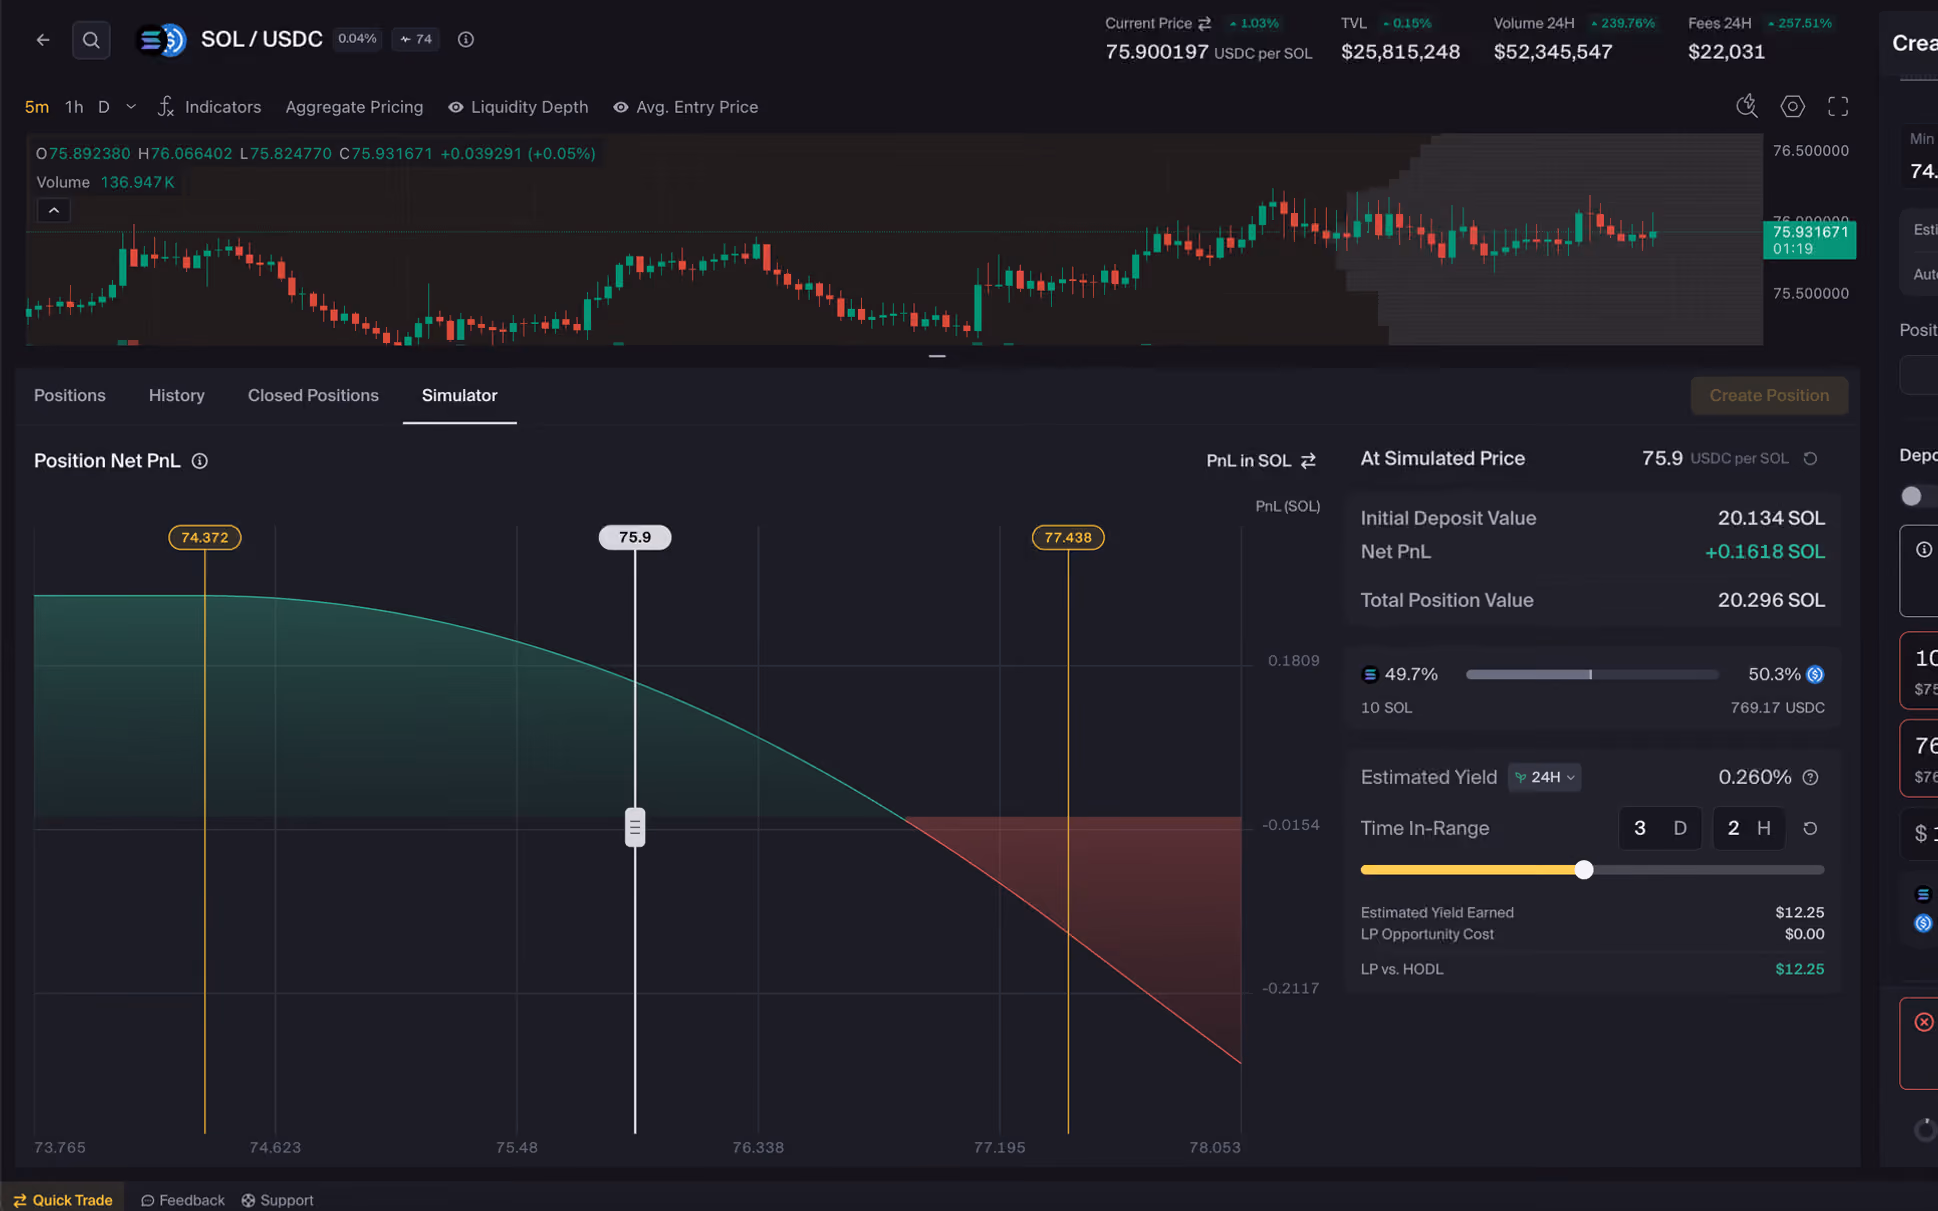Click the chart panel resize handle bar
Image resolution: width=1938 pixels, height=1211 pixels.
coord(937,355)
